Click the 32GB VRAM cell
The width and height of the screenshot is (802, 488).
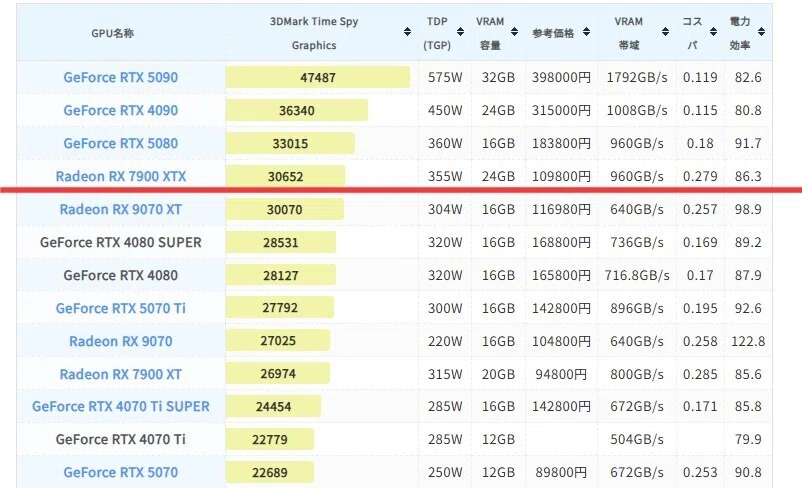[498, 77]
